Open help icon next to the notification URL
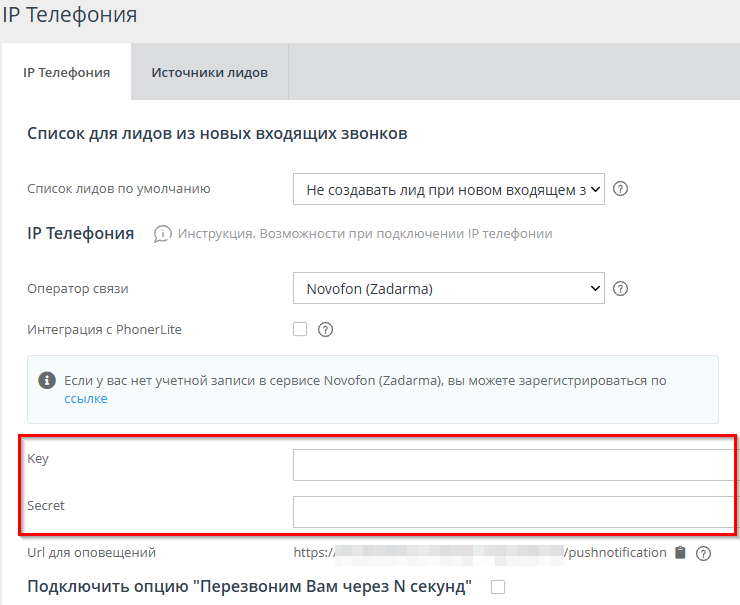This screenshot has height=605, width=740. [x=703, y=553]
